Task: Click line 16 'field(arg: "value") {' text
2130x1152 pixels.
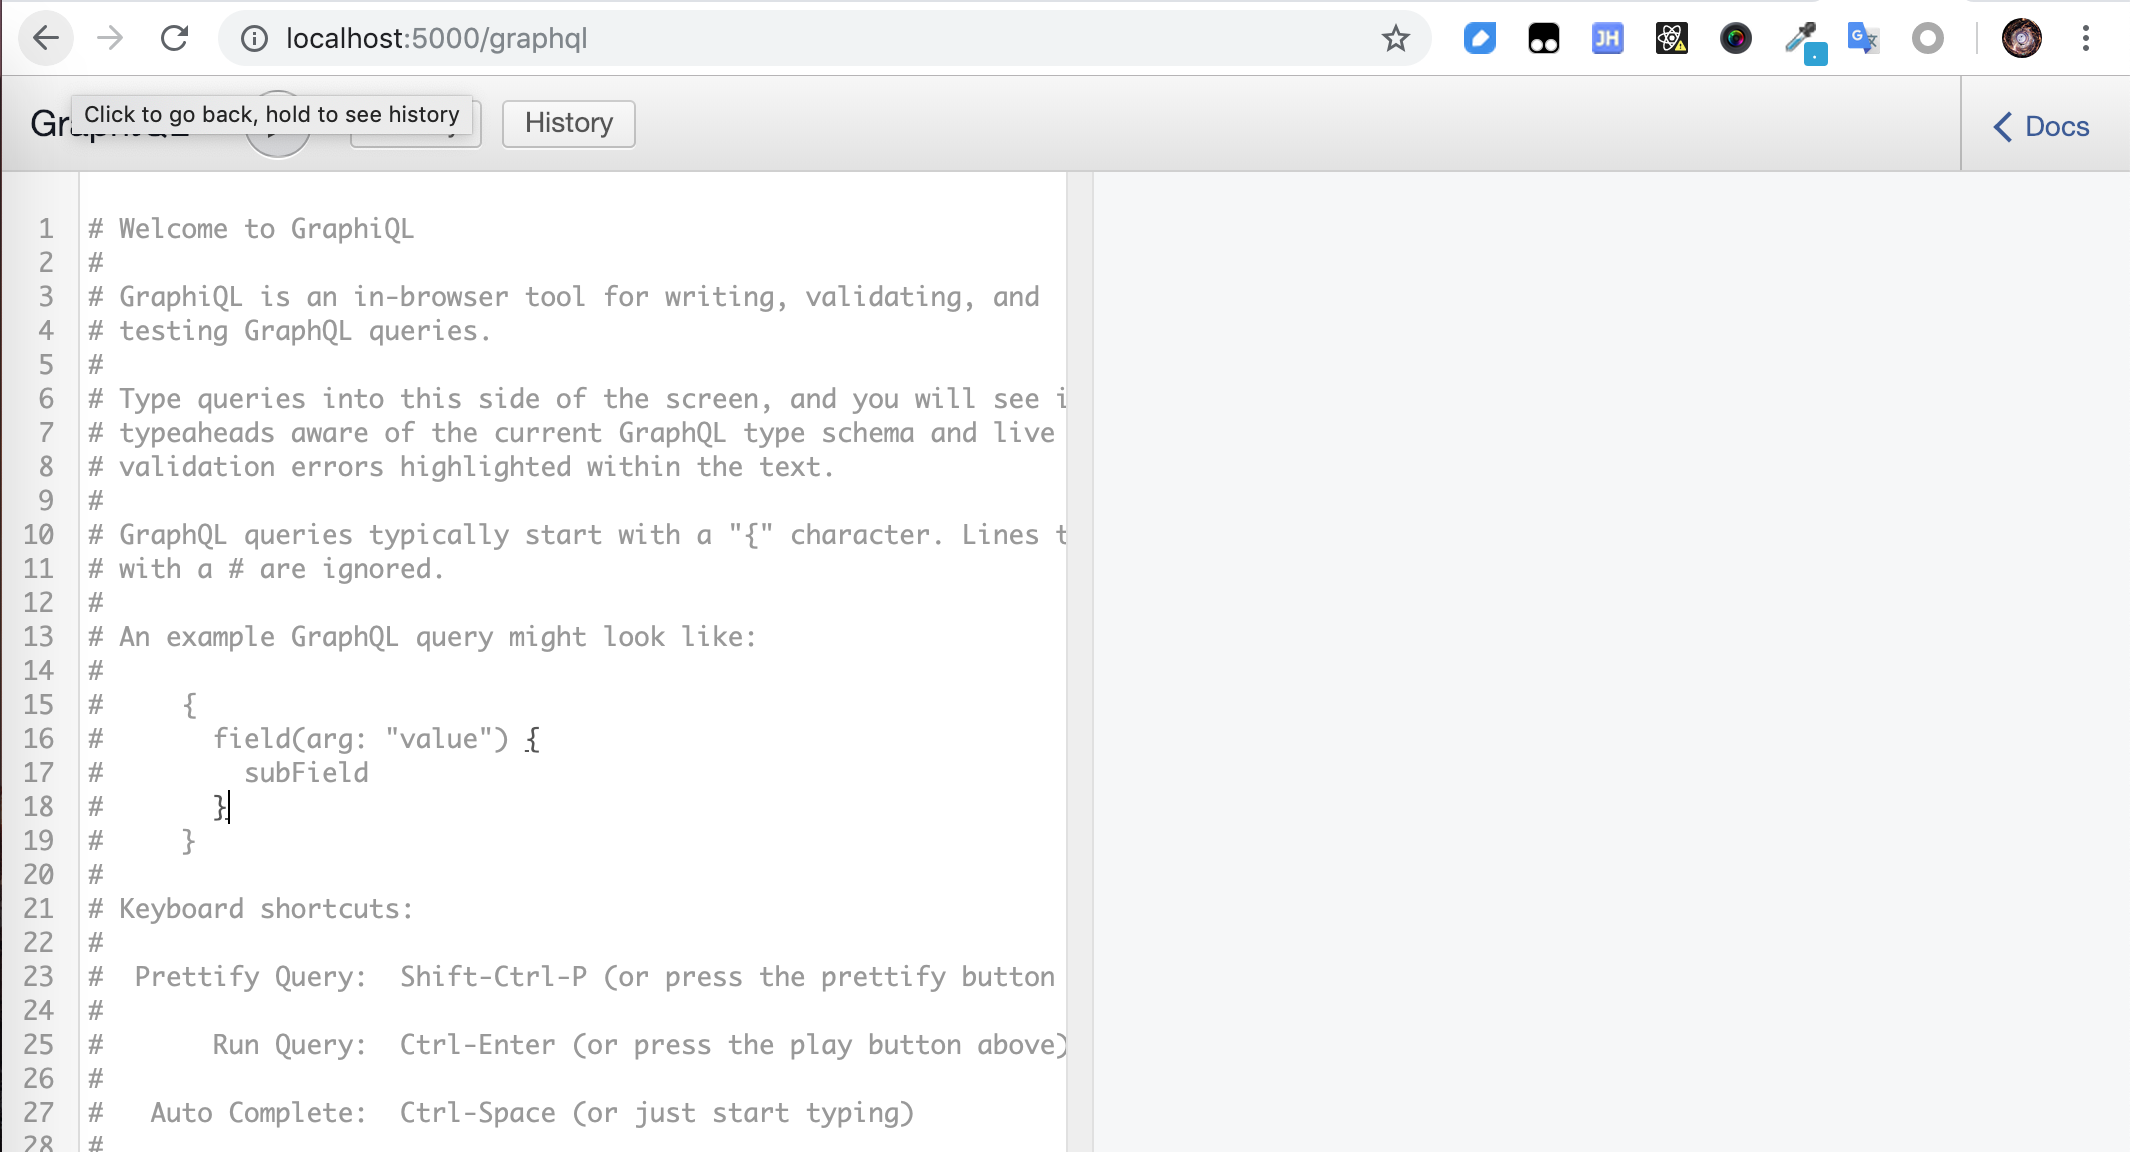Action: pos(376,739)
